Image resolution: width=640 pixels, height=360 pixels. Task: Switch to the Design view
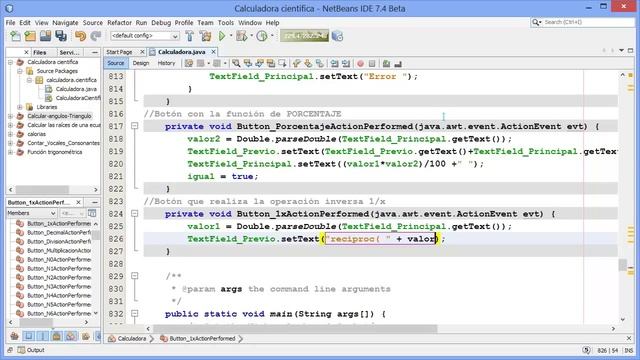(x=141, y=63)
